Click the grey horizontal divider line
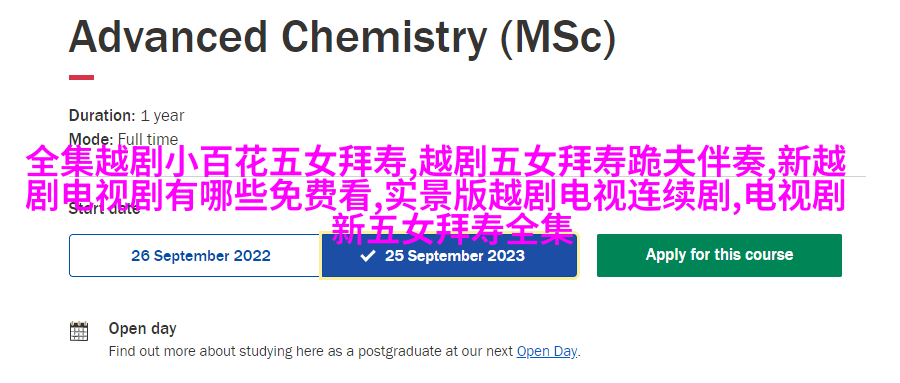Image resolution: width=900 pixels, height=383 pixels. pos(855,177)
